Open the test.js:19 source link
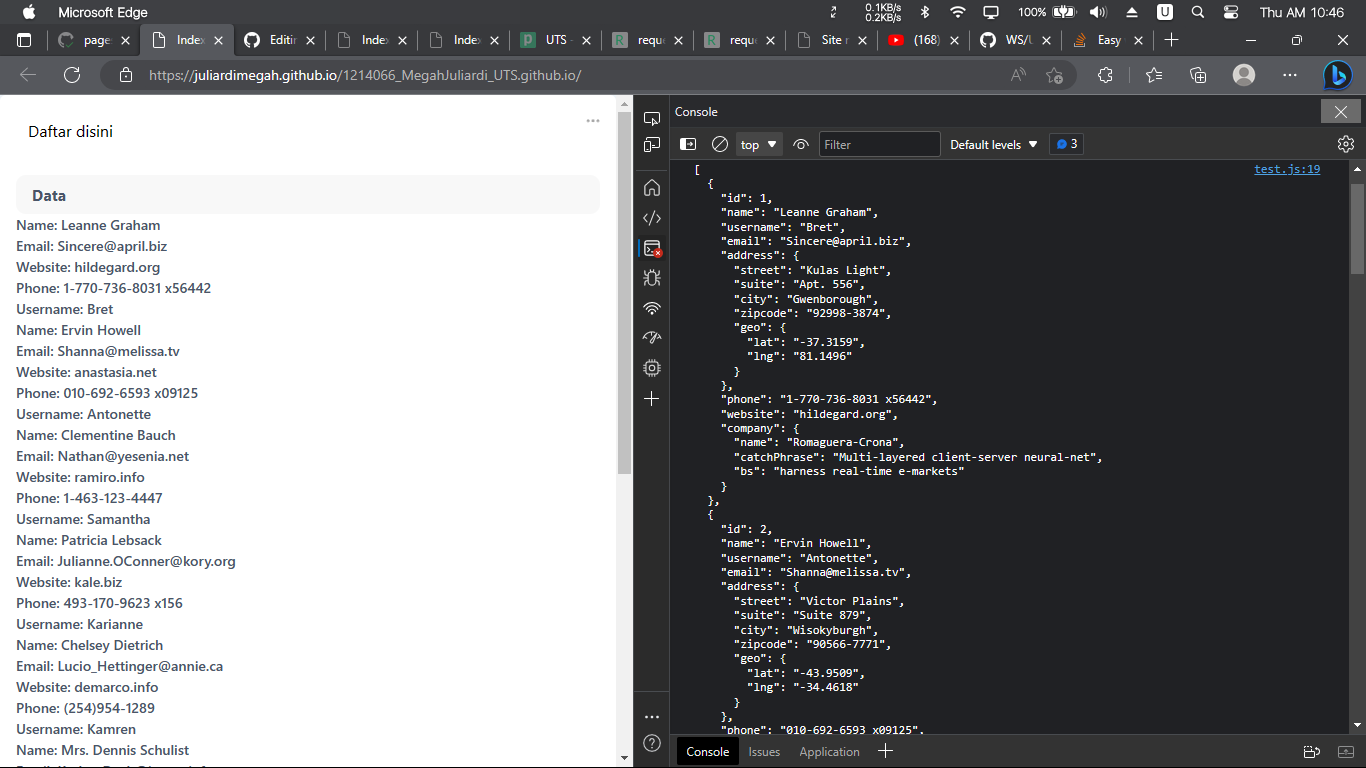This screenshot has height=768, width=1366. pyautogui.click(x=1287, y=168)
